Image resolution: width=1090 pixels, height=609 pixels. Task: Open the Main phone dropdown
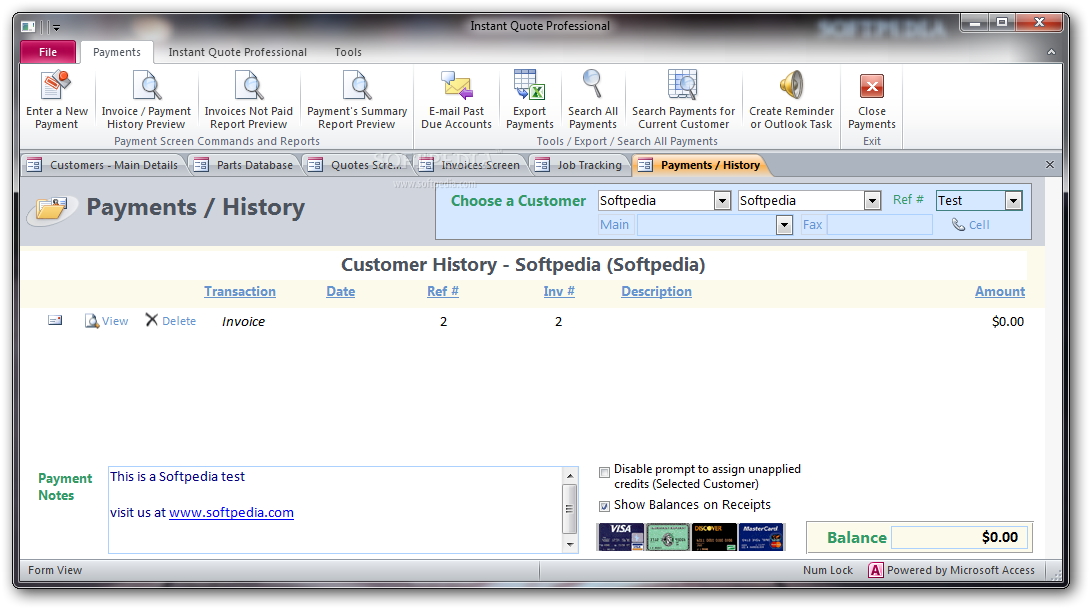tap(784, 225)
